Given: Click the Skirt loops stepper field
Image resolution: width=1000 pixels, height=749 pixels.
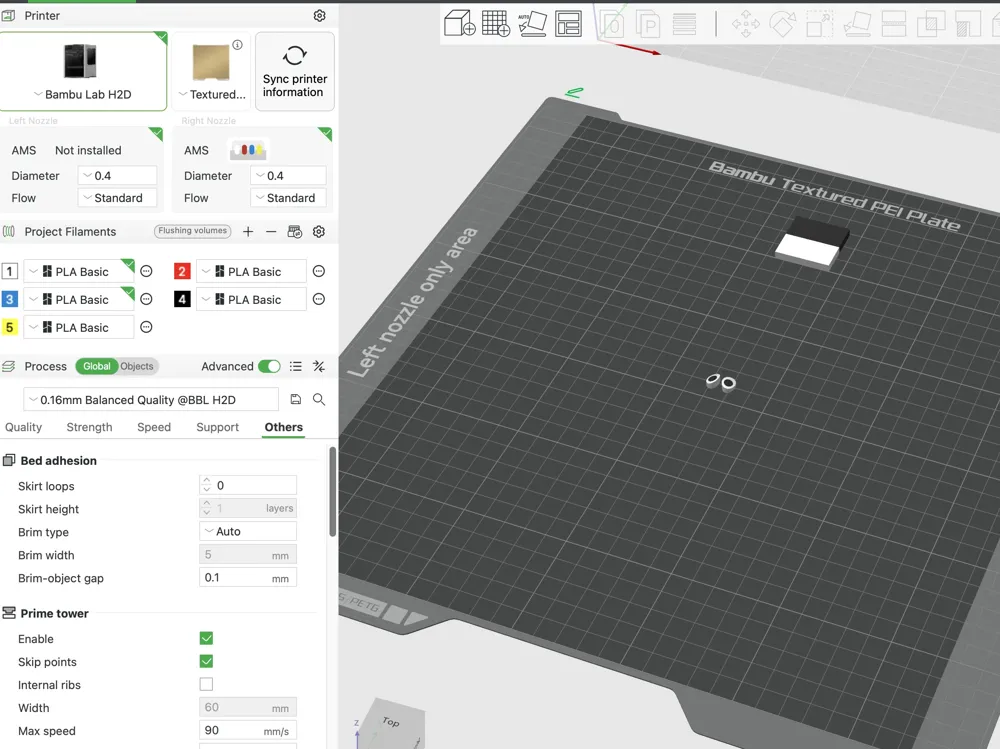Looking at the screenshot, I should pos(248,485).
